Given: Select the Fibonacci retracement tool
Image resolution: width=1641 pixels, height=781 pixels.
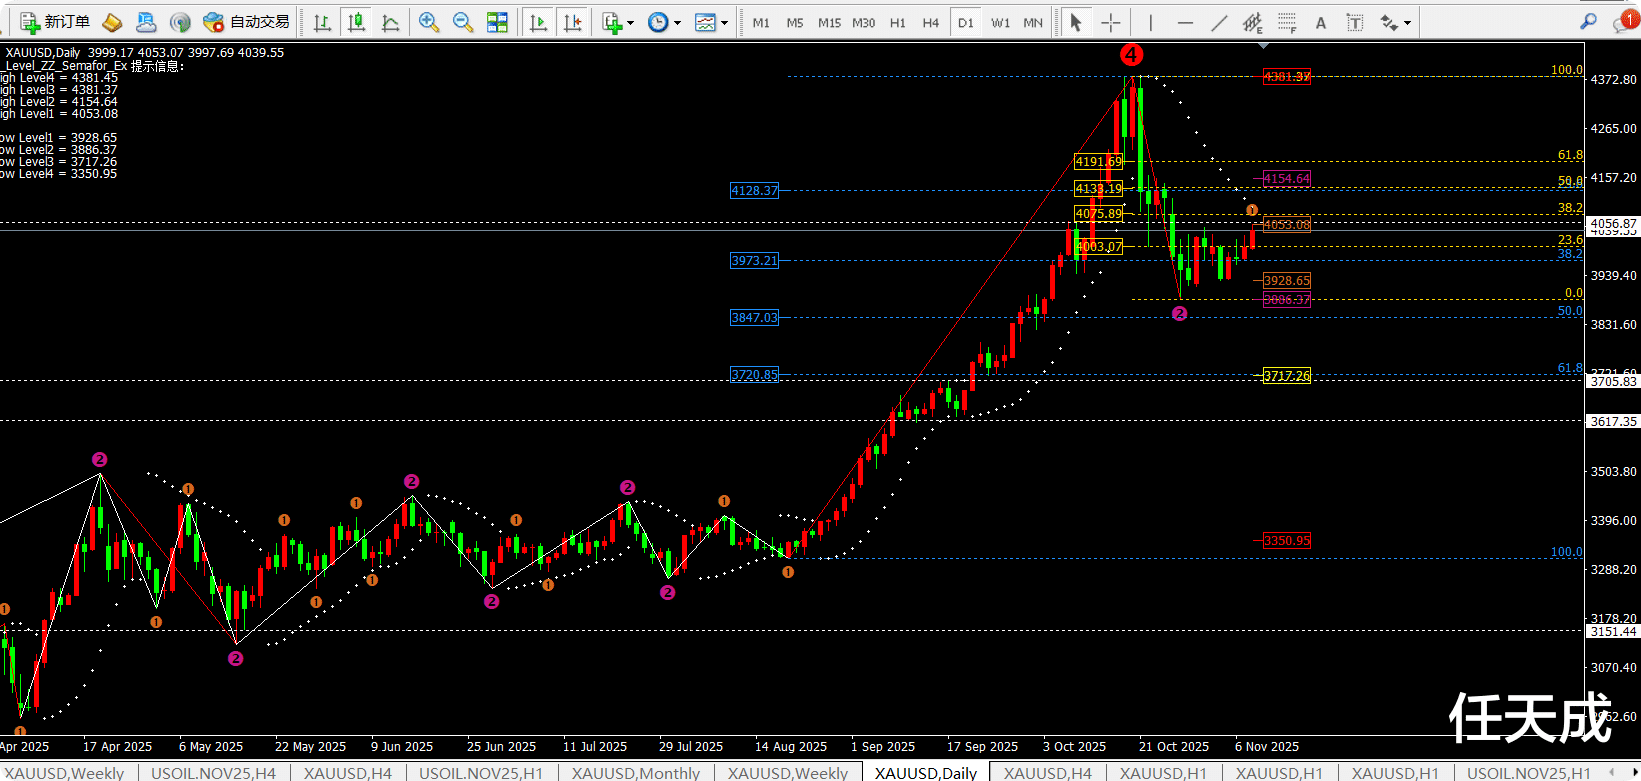Looking at the screenshot, I should tap(1287, 21).
